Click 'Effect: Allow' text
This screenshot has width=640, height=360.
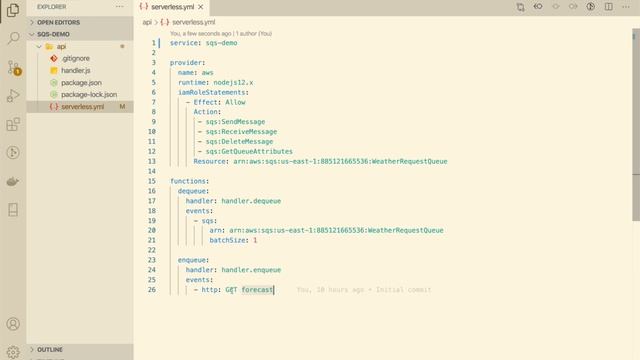pos(220,102)
